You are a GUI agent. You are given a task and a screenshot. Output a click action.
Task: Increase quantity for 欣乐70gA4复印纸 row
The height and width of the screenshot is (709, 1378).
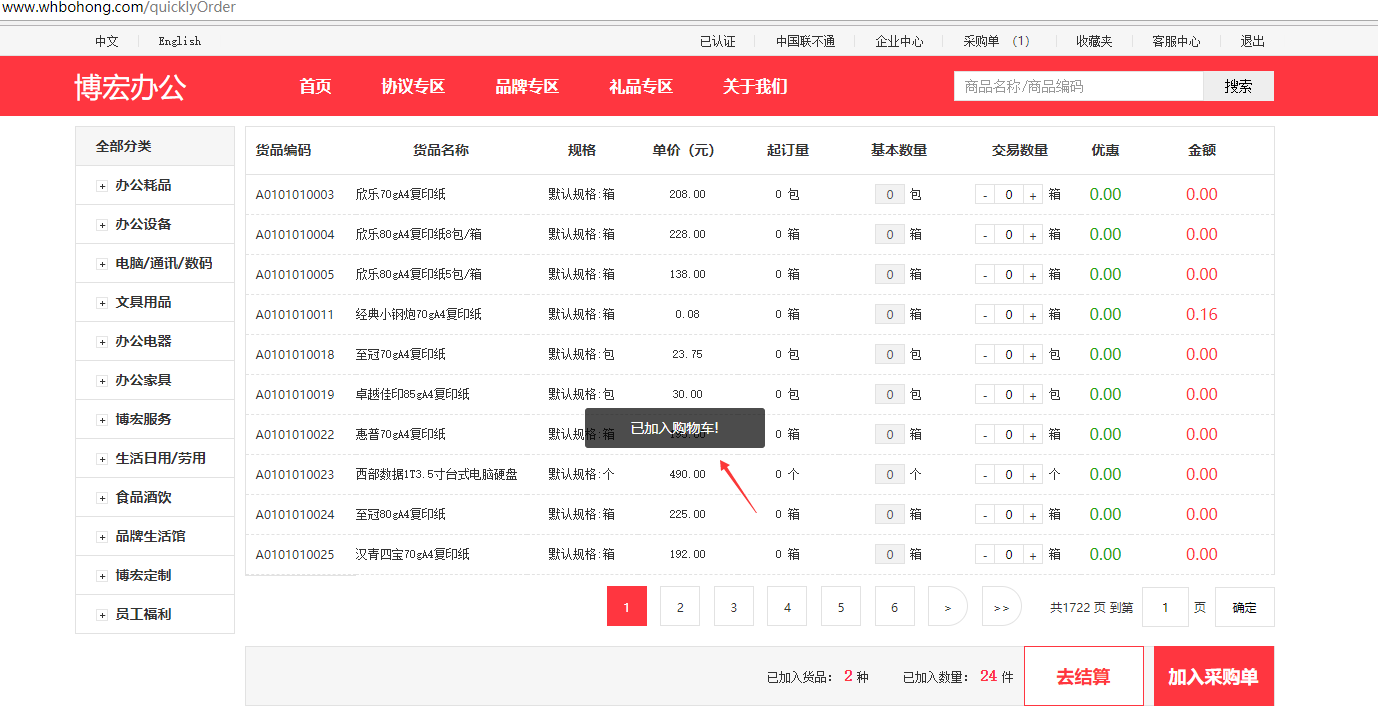pos(1033,195)
